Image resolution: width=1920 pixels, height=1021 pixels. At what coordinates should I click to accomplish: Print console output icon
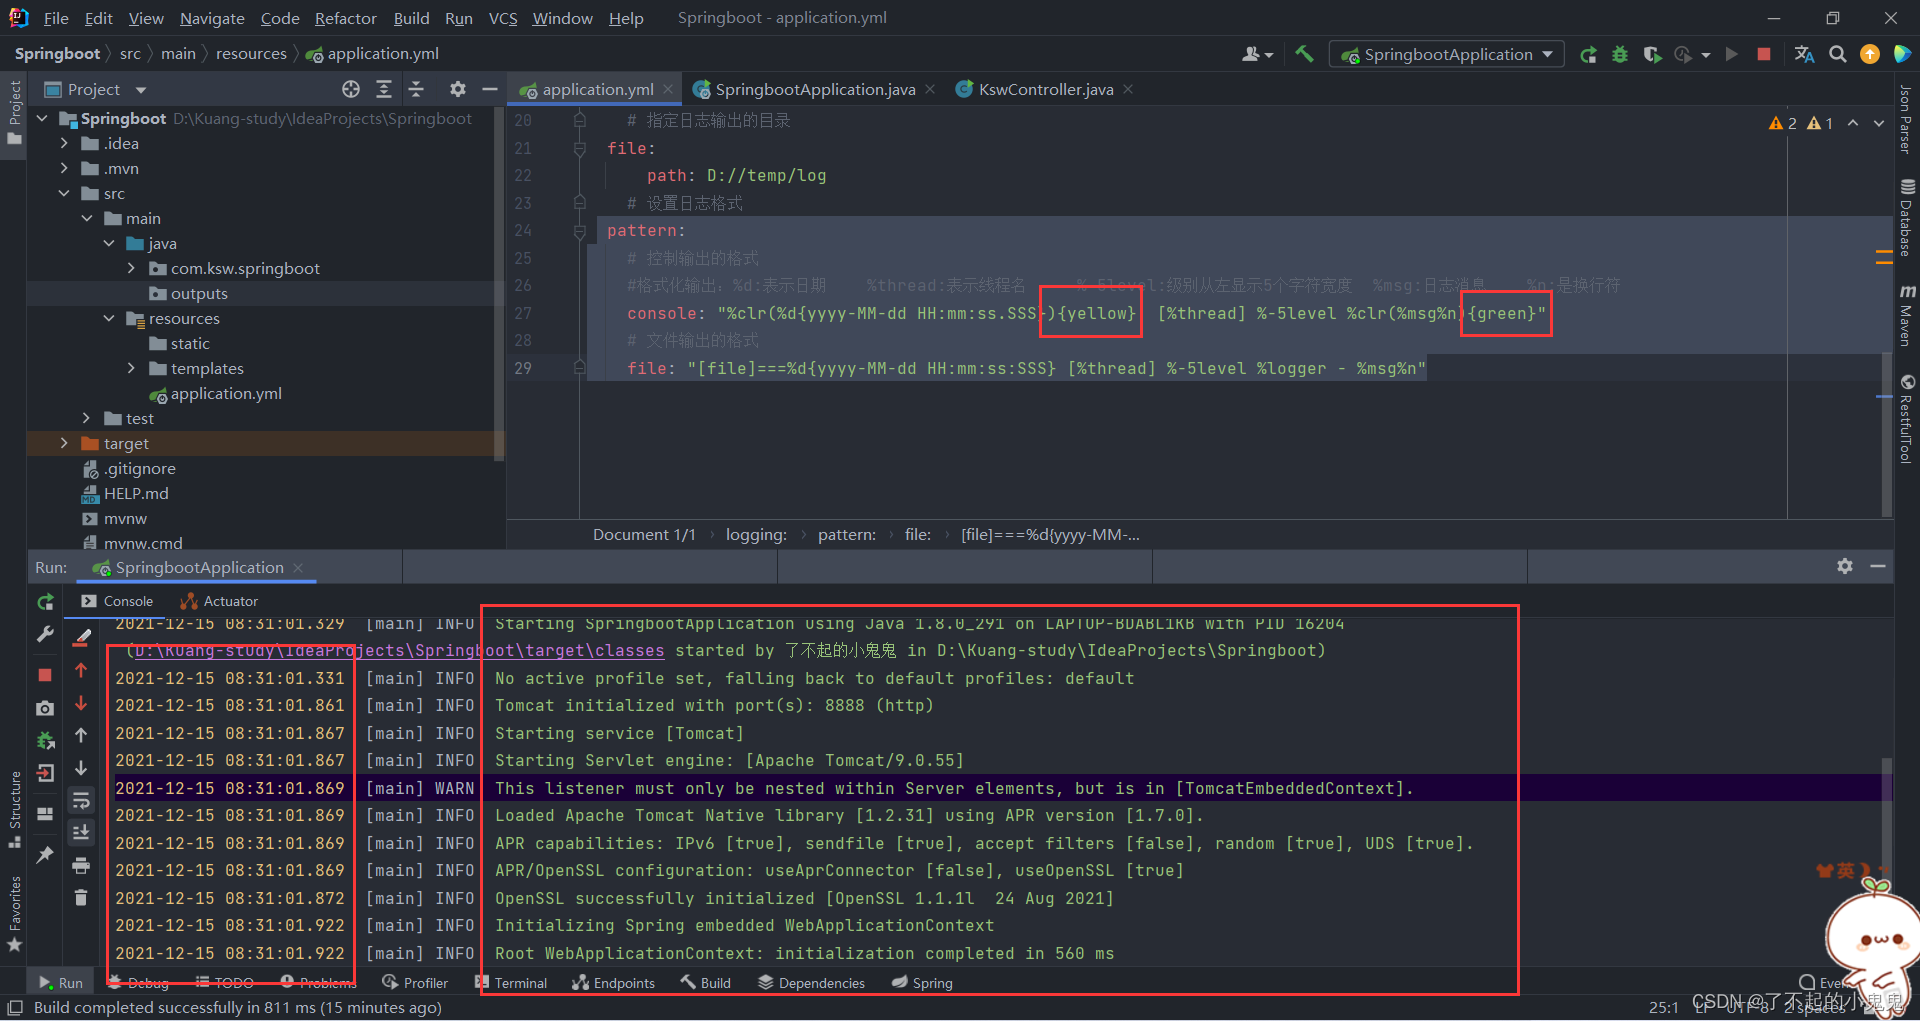pyautogui.click(x=81, y=865)
